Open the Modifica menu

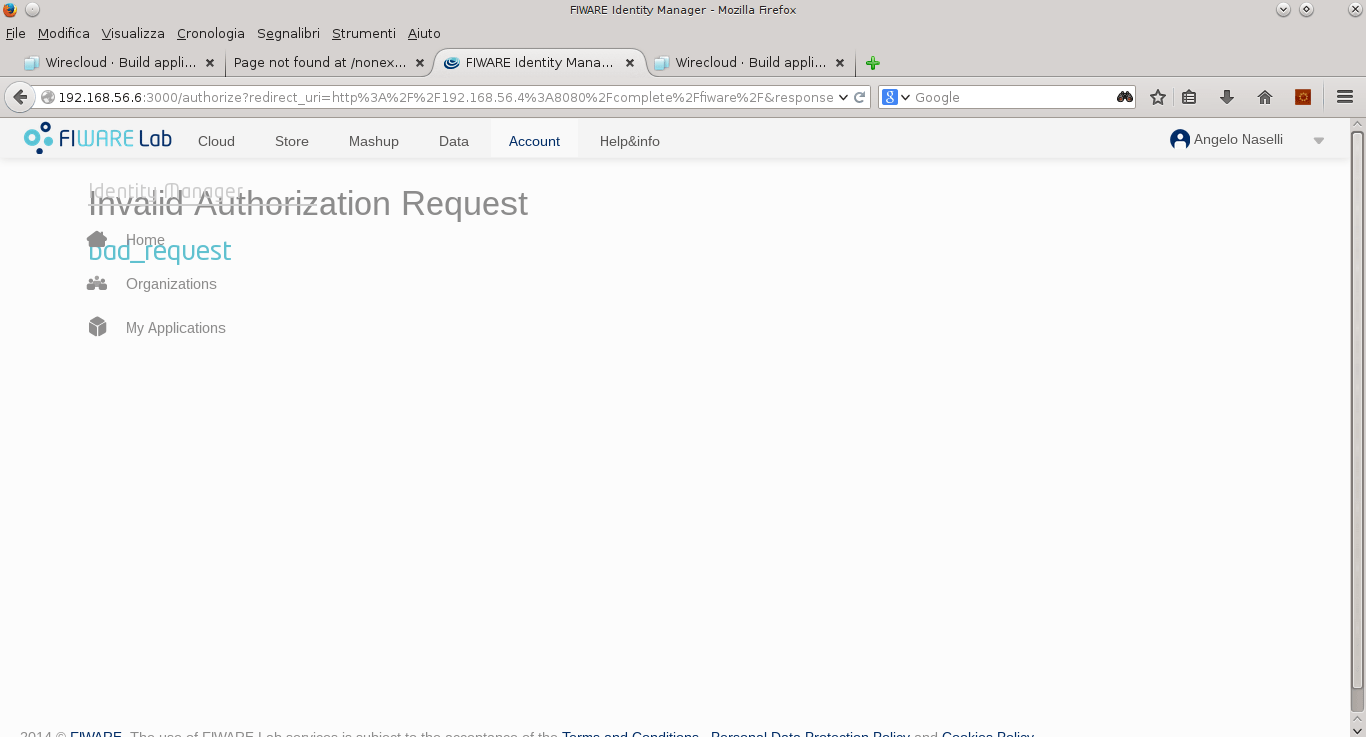[x=64, y=33]
